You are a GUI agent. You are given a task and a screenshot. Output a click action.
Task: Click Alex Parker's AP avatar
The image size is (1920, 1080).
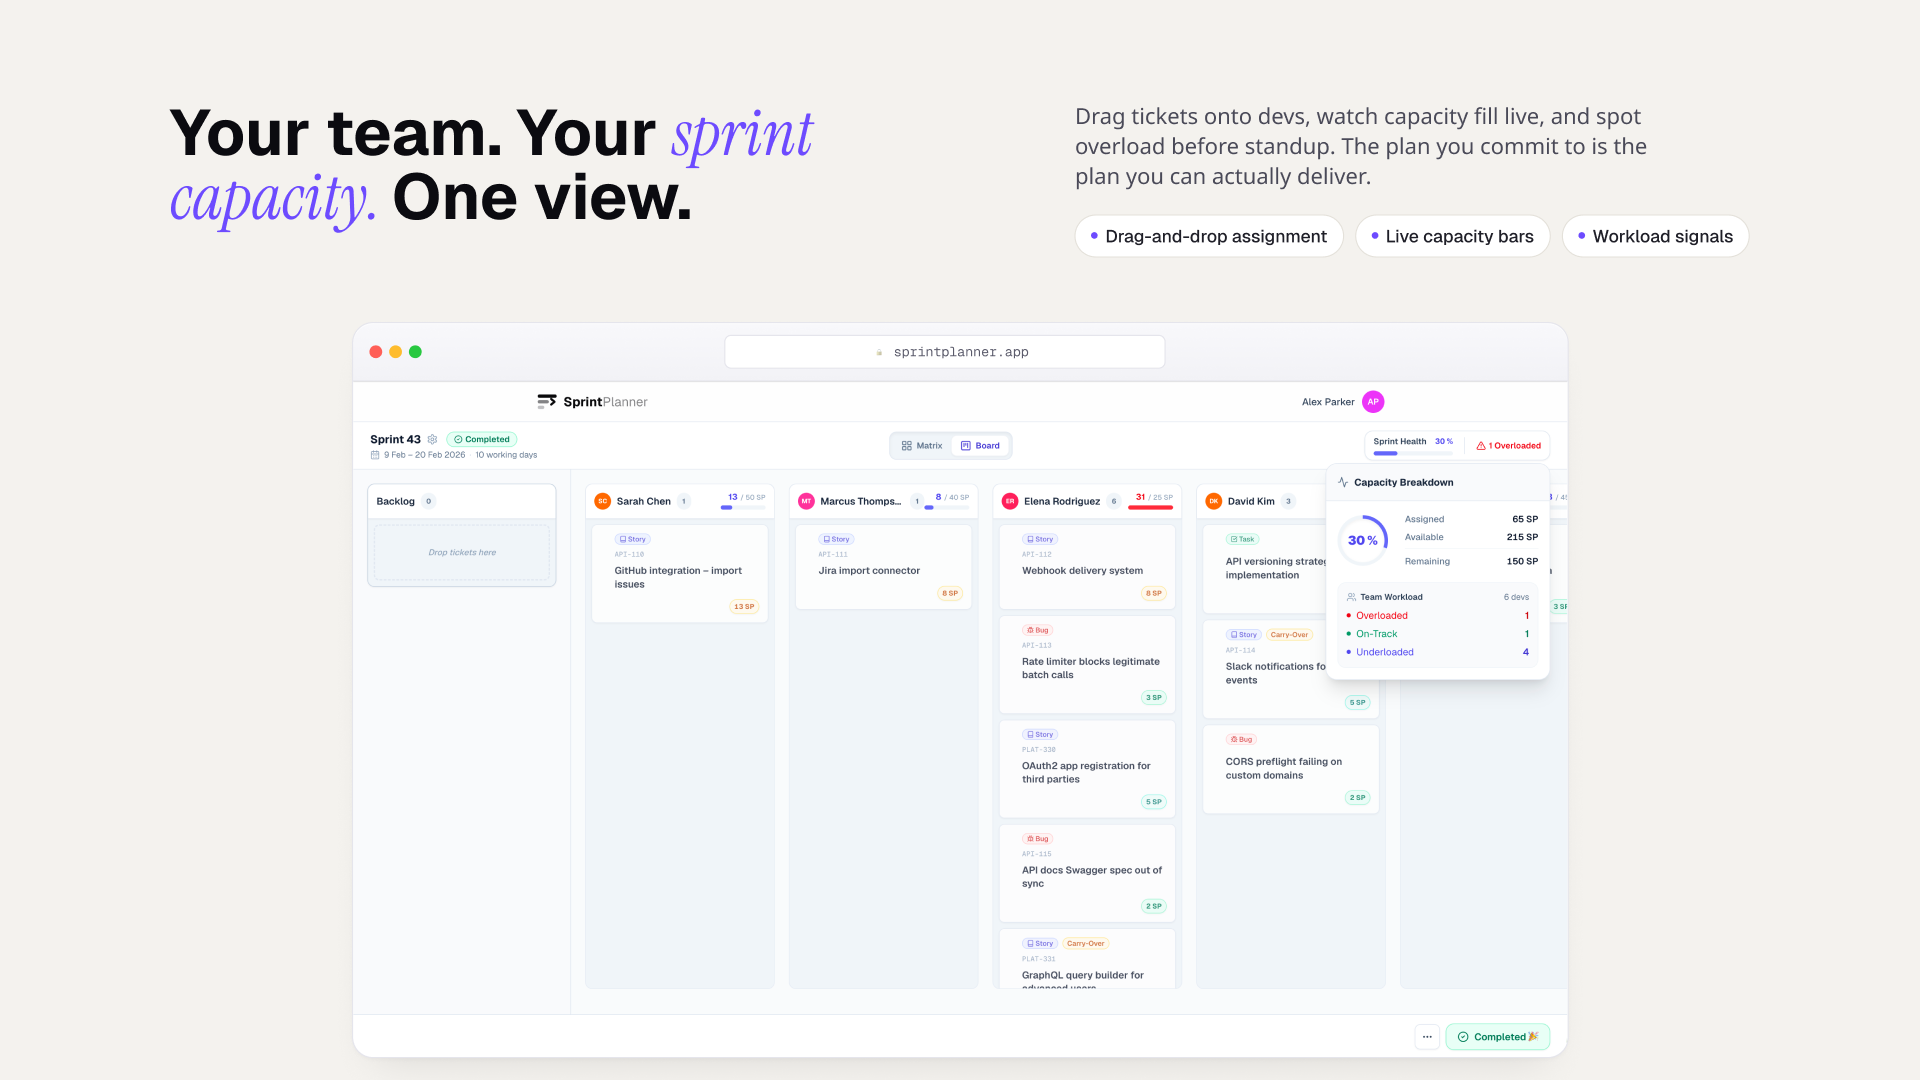pos(1372,401)
